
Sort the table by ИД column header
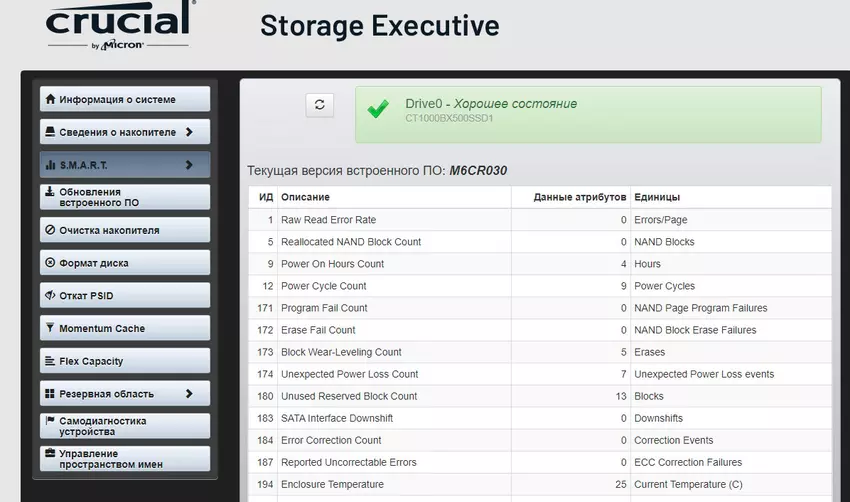pyautogui.click(x=265, y=197)
